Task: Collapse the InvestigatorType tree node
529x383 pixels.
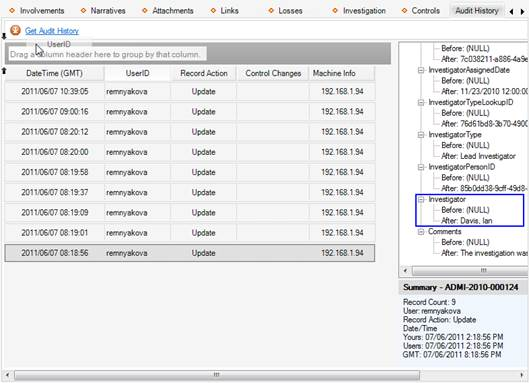Action: (x=421, y=135)
